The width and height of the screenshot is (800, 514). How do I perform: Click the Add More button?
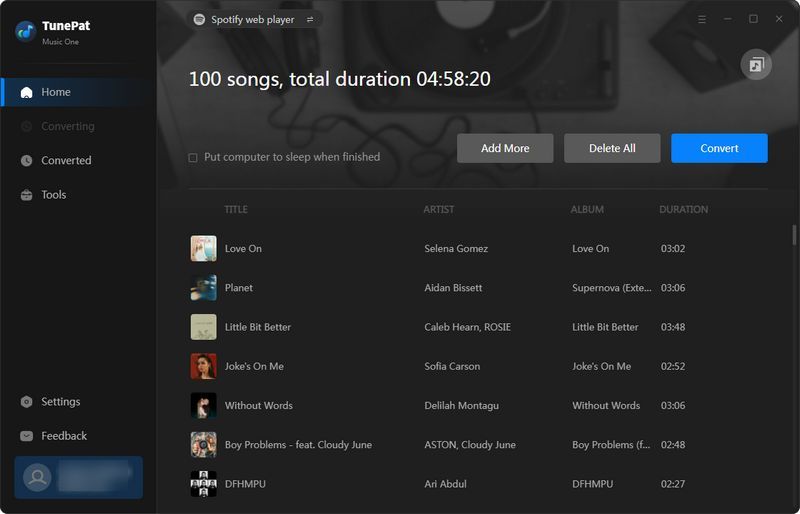(x=505, y=149)
